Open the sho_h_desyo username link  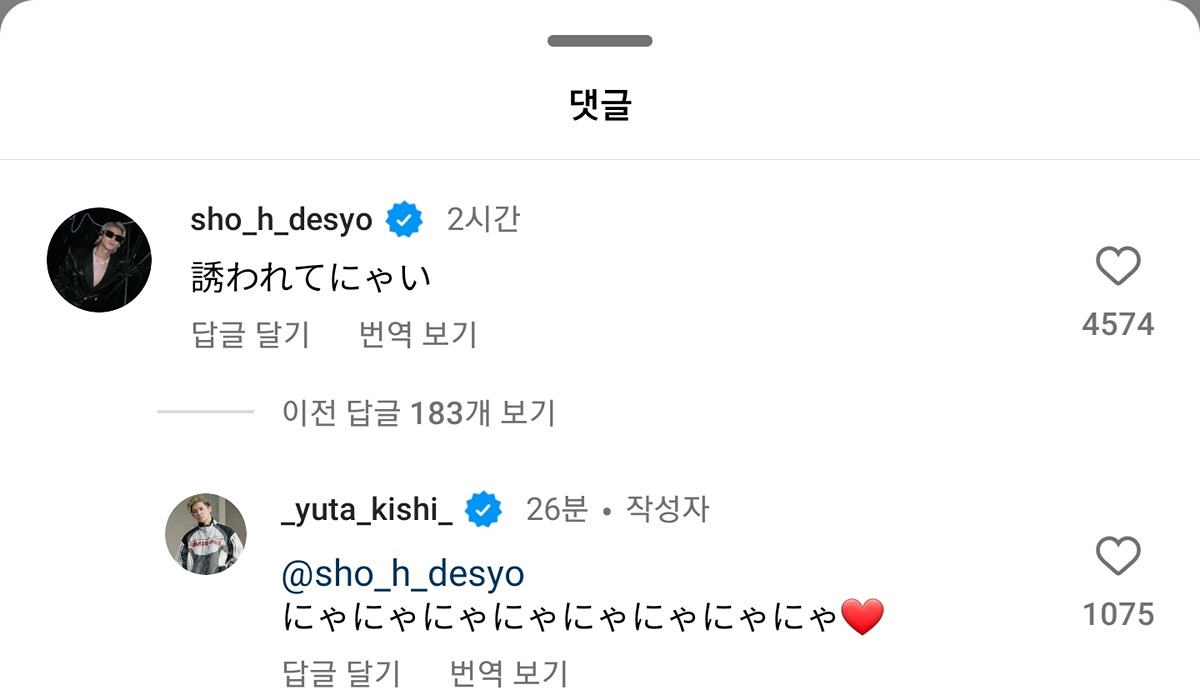tap(281, 220)
